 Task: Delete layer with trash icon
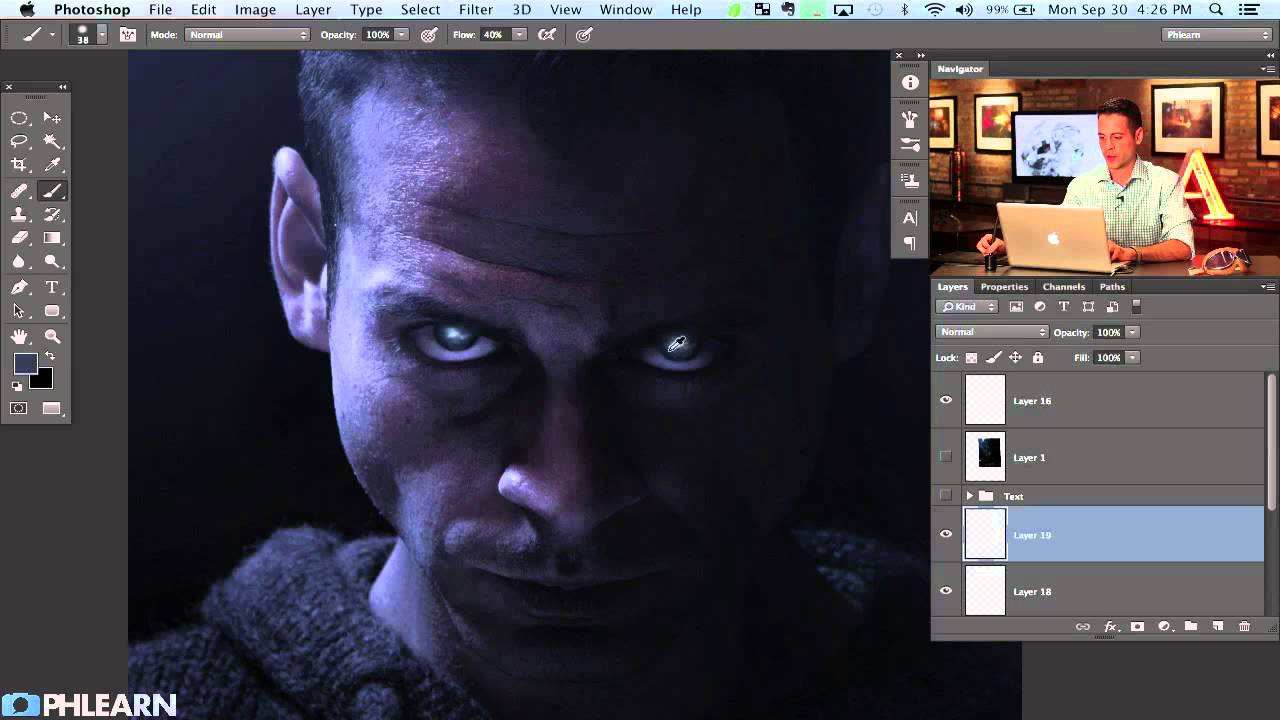coord(1245,627)
